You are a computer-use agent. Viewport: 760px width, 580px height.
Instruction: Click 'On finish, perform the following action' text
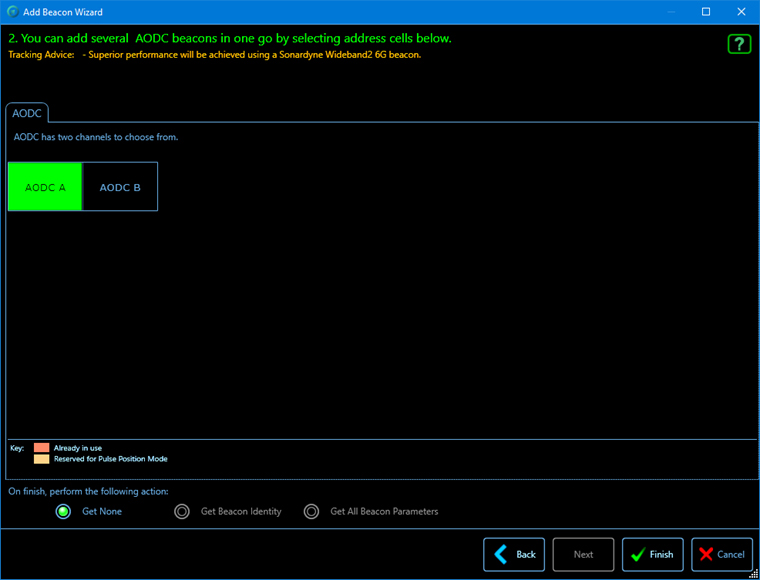pyautogui.click(x=88, y=491)
